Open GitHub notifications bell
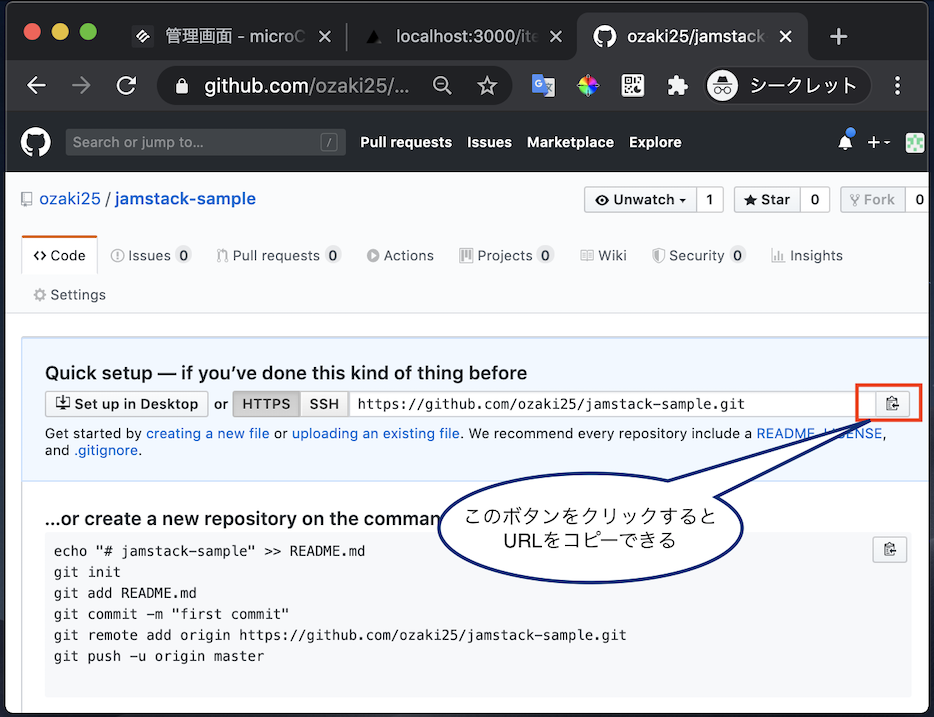The height and width of the screenshot is (717, 934). (845, 142)
